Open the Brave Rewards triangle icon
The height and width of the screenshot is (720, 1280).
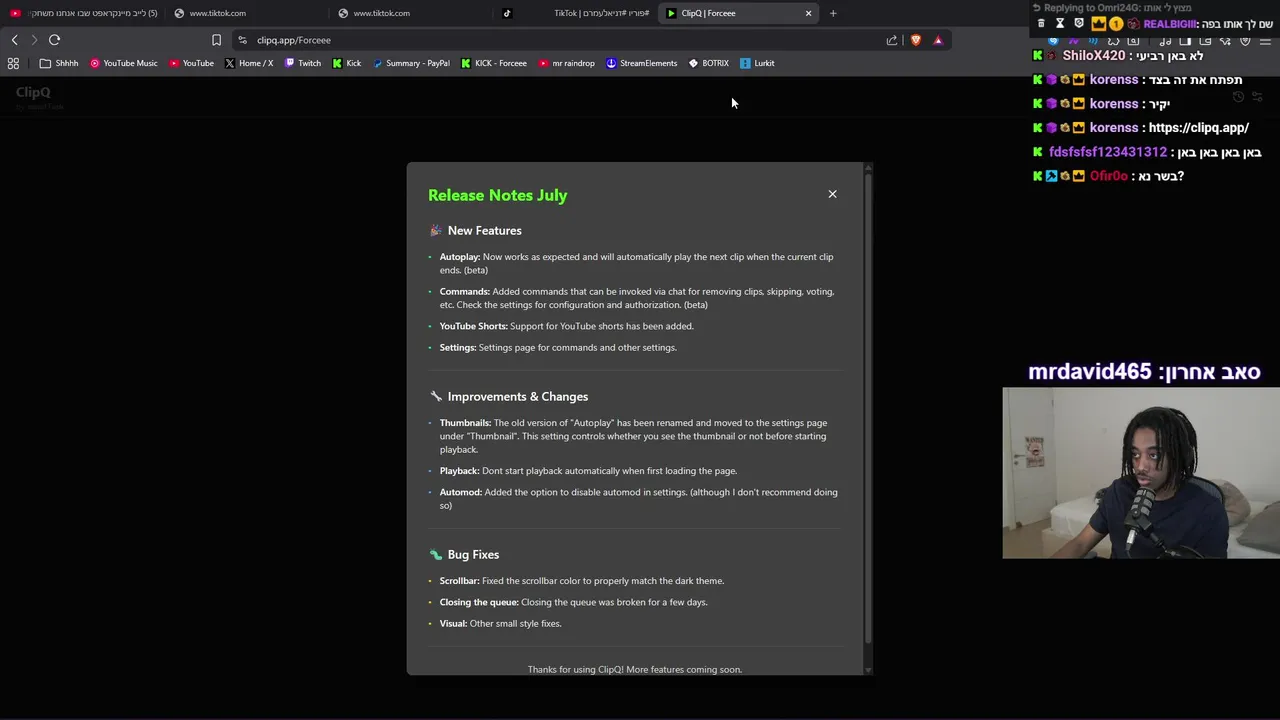pyautogui.click(x=938, y=40)
